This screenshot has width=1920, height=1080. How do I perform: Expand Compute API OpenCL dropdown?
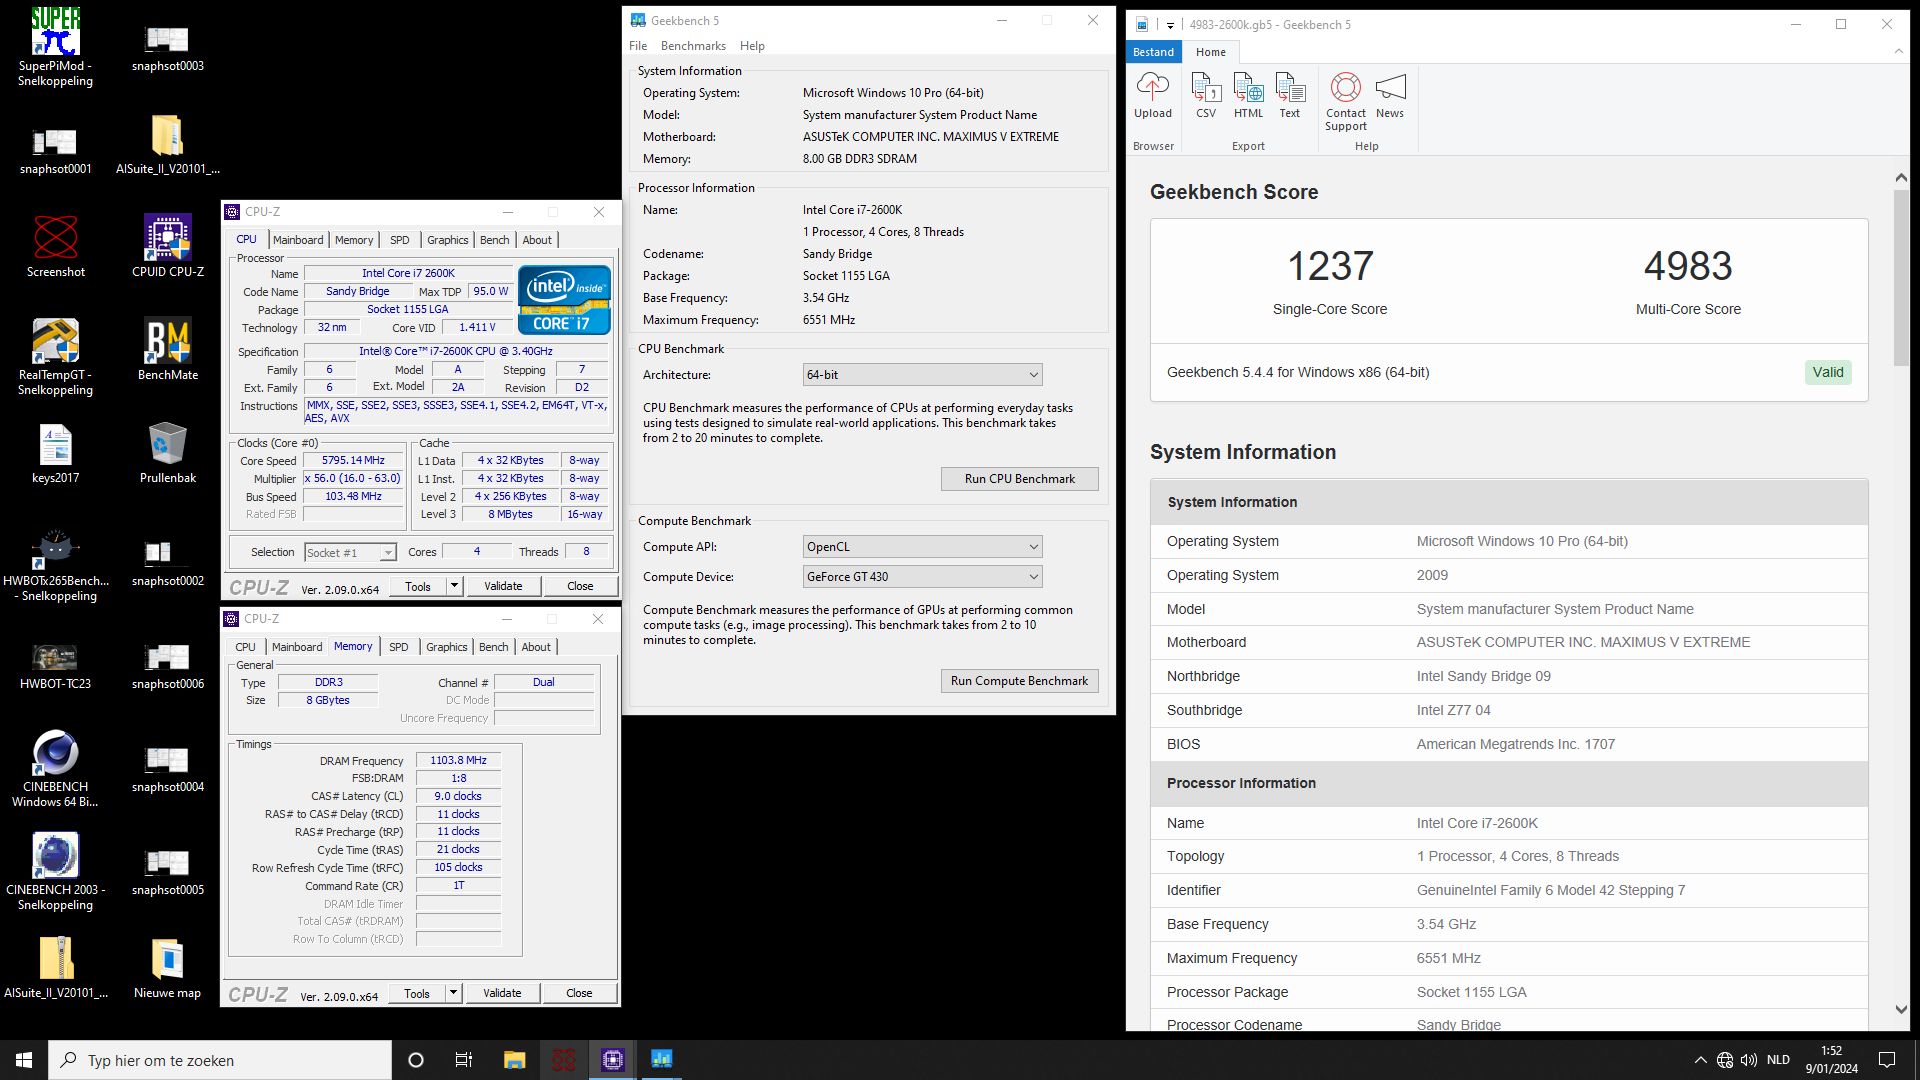(x=922, y=547)
